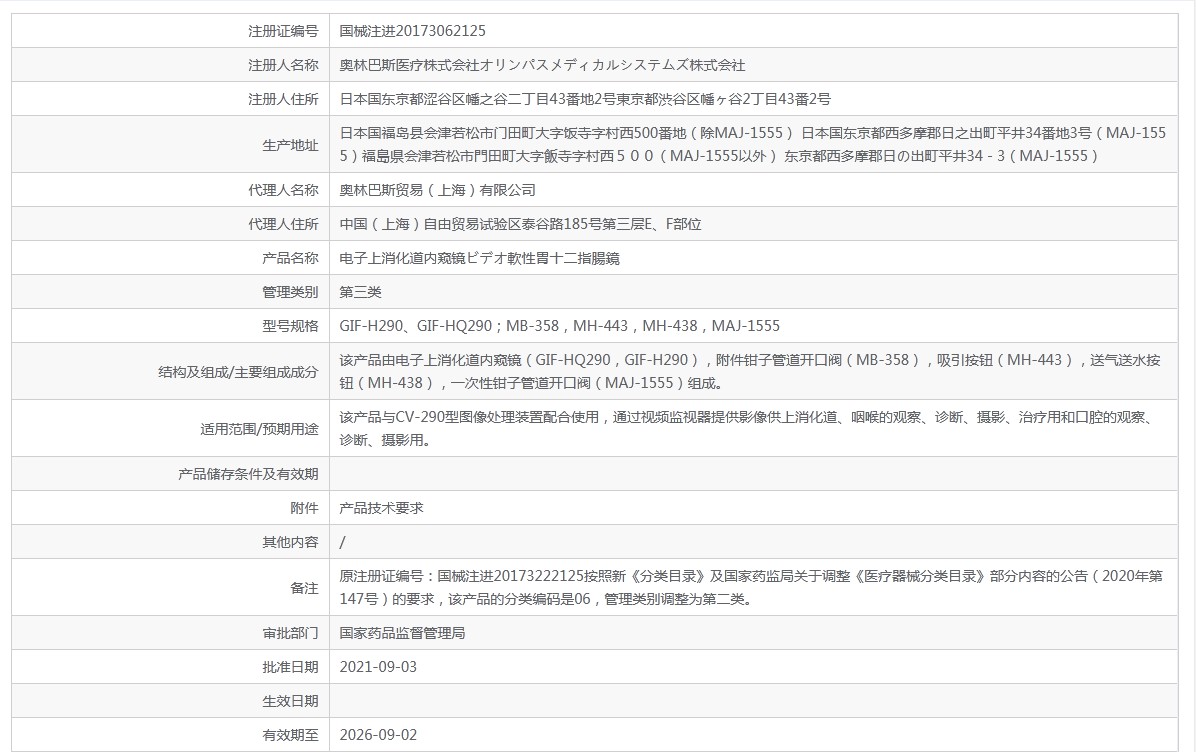This screenshot has width=1196, height=752.
Task: Click the 型号规格 label
Action: pyautogui.click(x=290, y=326)
